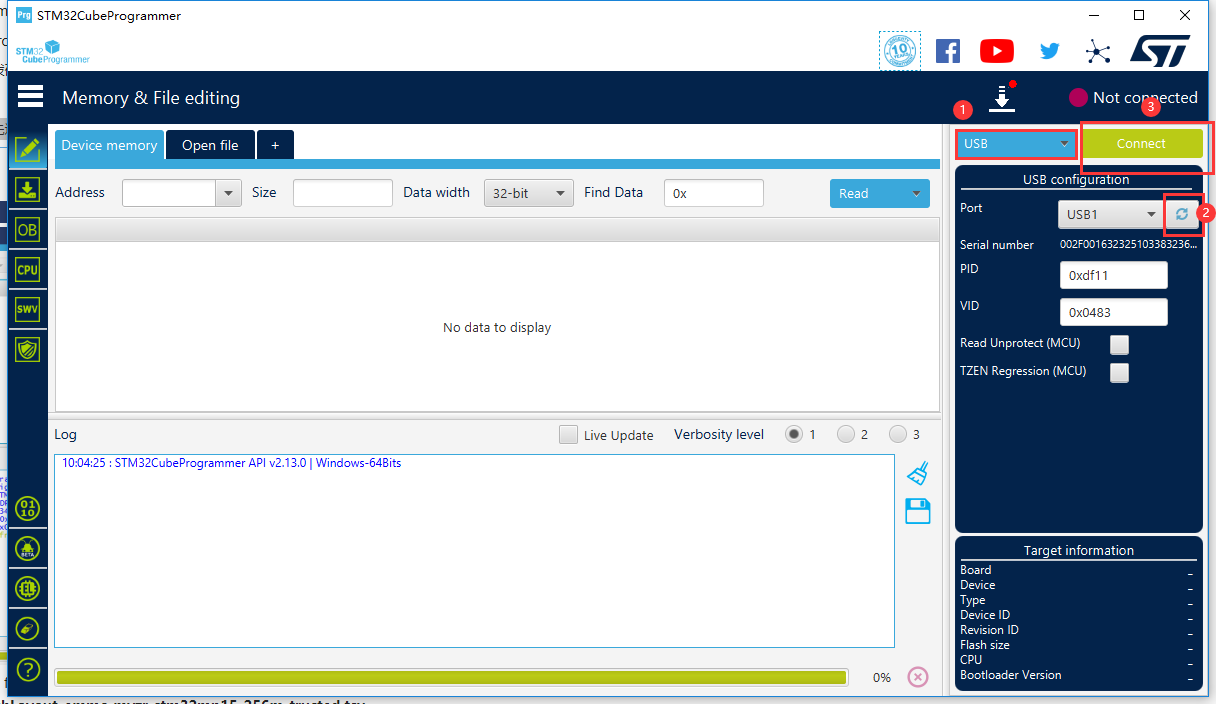Open the 32-bit data width dropdown

(529, 193)
